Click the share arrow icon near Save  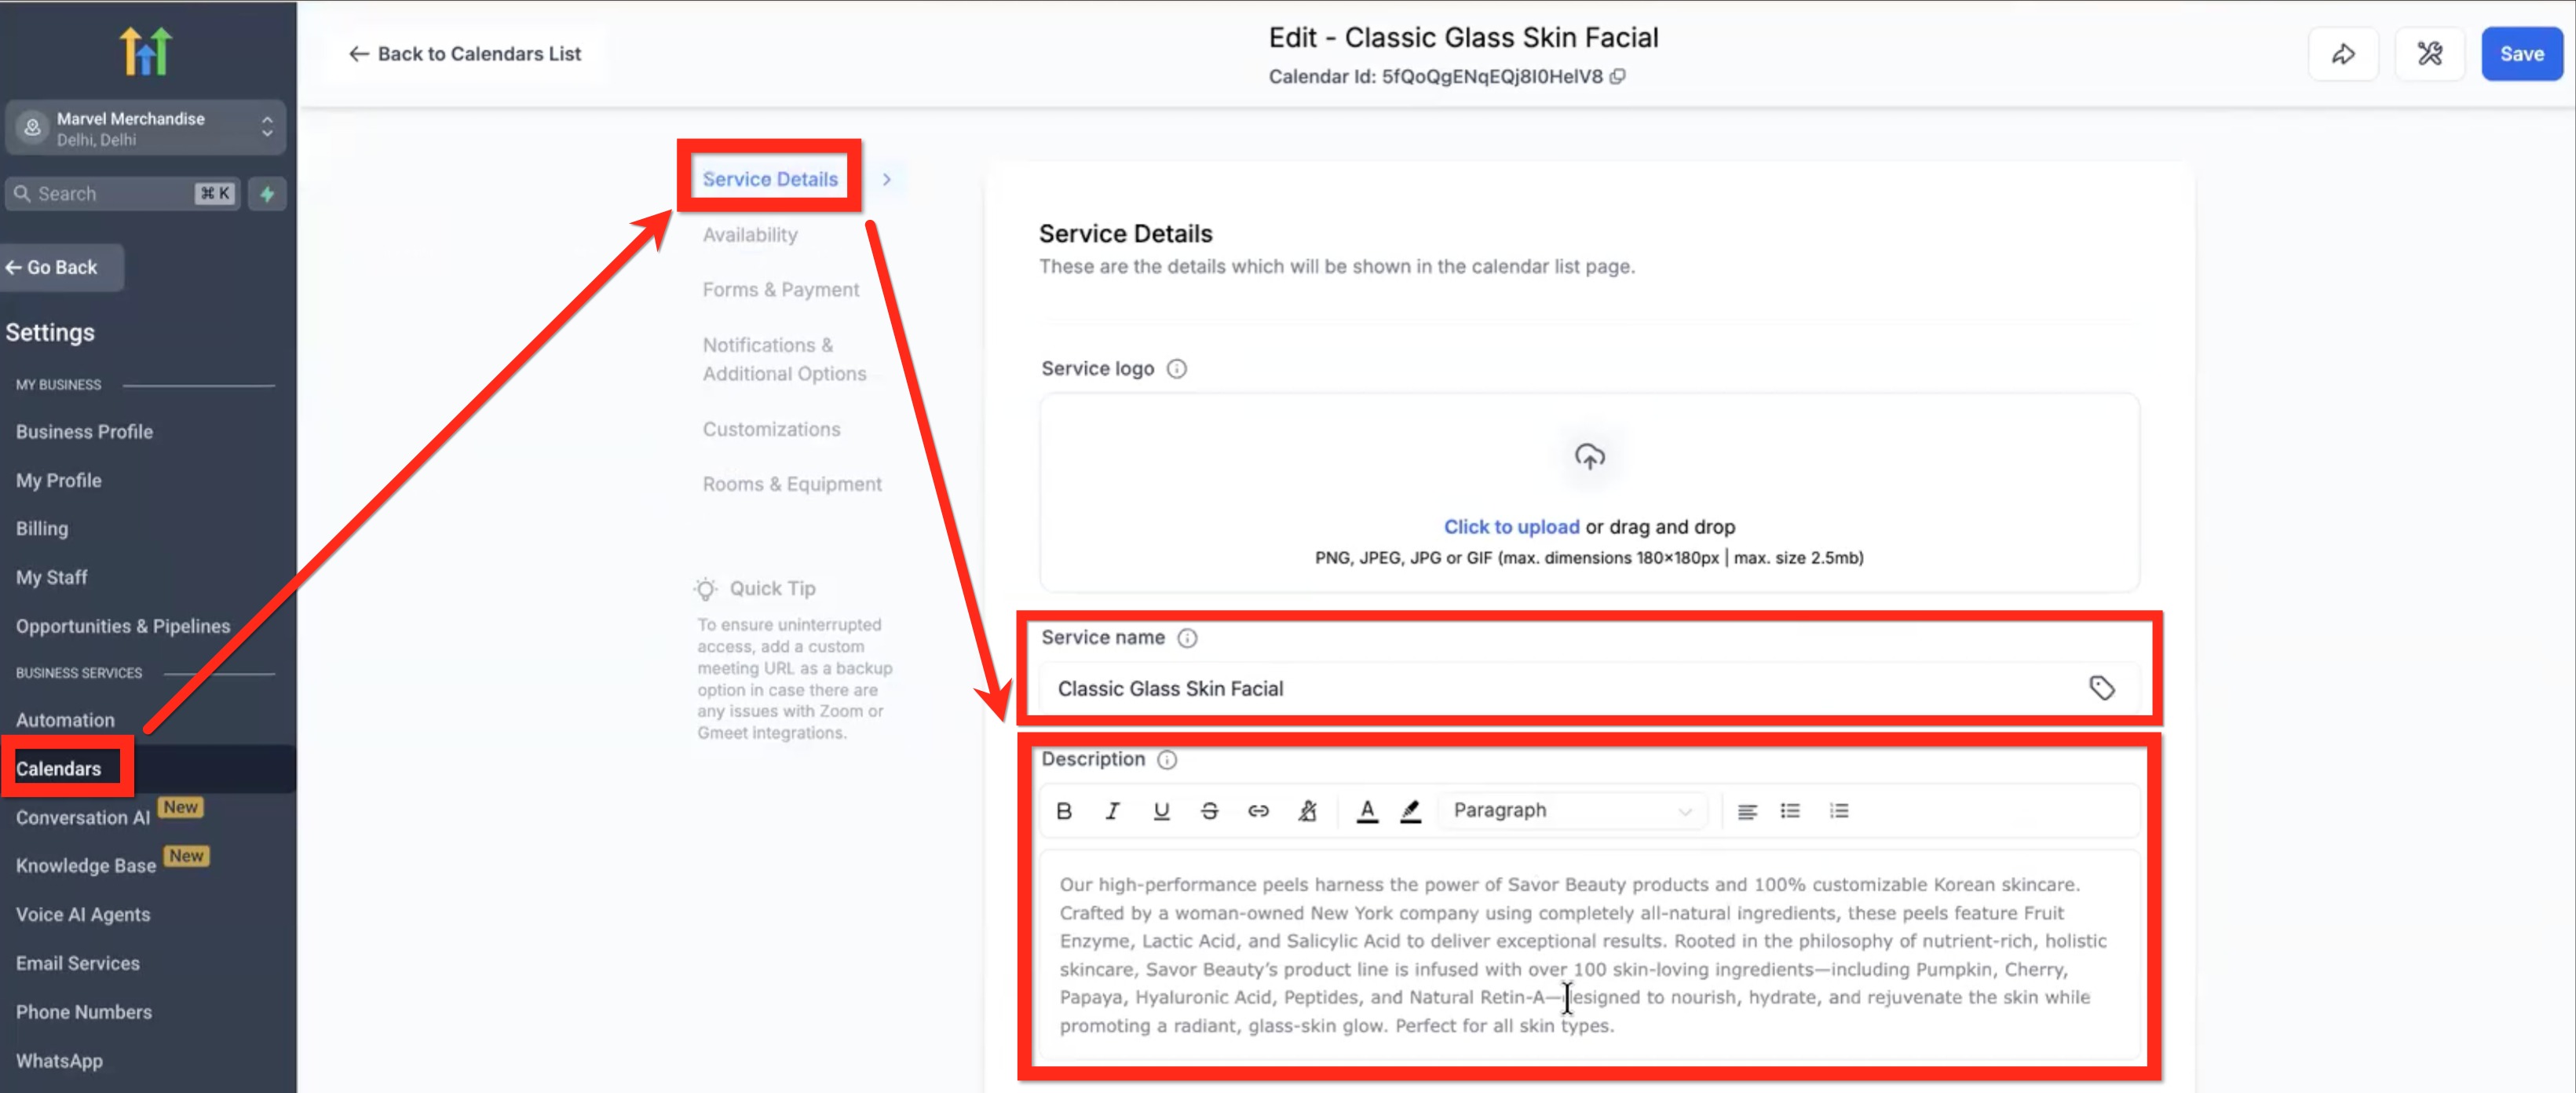(2343, 54)
